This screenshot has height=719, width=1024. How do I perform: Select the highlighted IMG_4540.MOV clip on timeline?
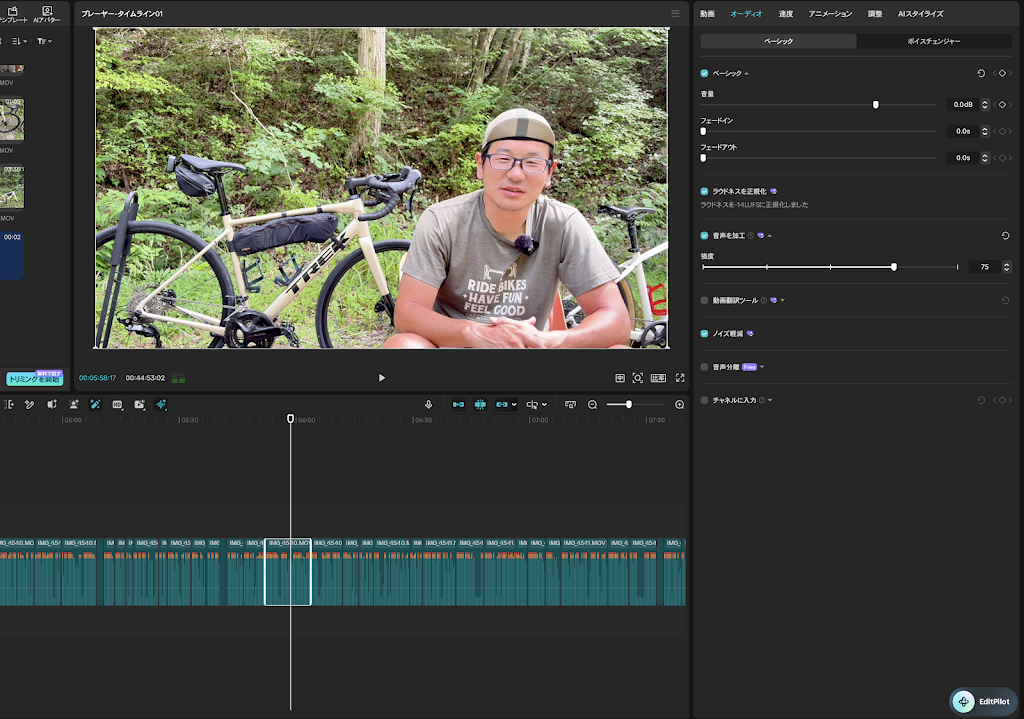[287, 572]
